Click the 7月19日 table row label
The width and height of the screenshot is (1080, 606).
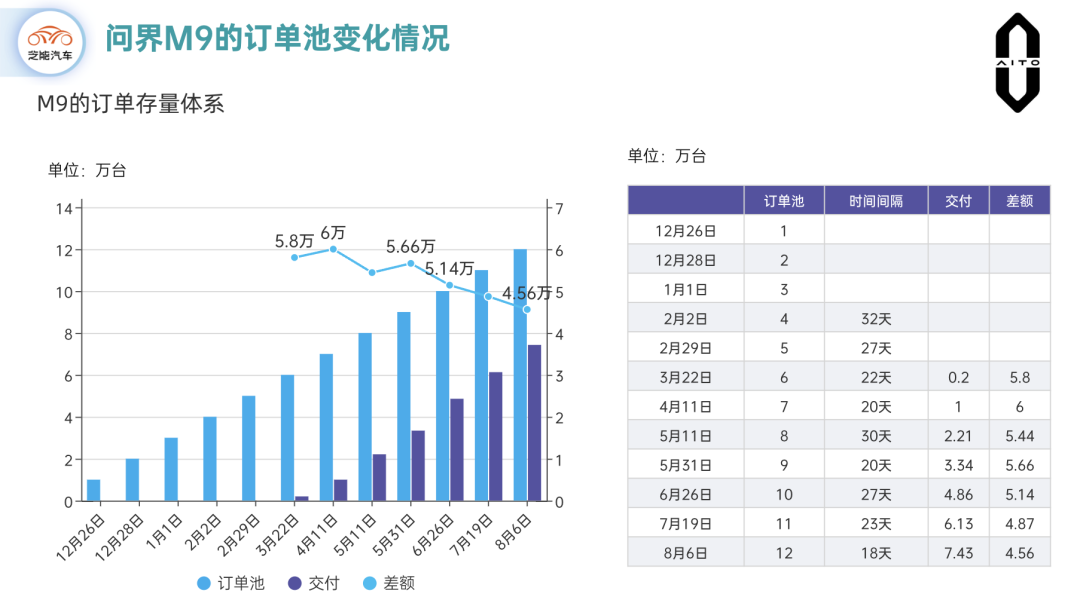point(685,523)
